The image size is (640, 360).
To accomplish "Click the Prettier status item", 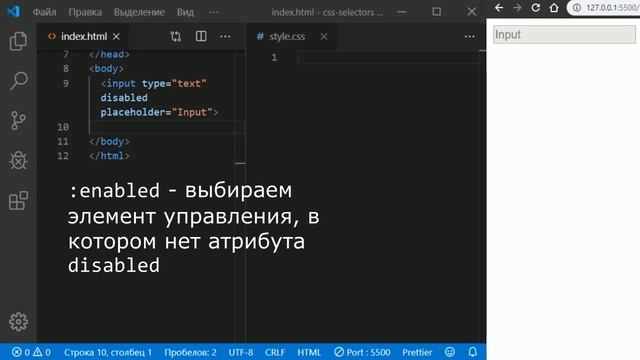I will (x=417, y=352).
